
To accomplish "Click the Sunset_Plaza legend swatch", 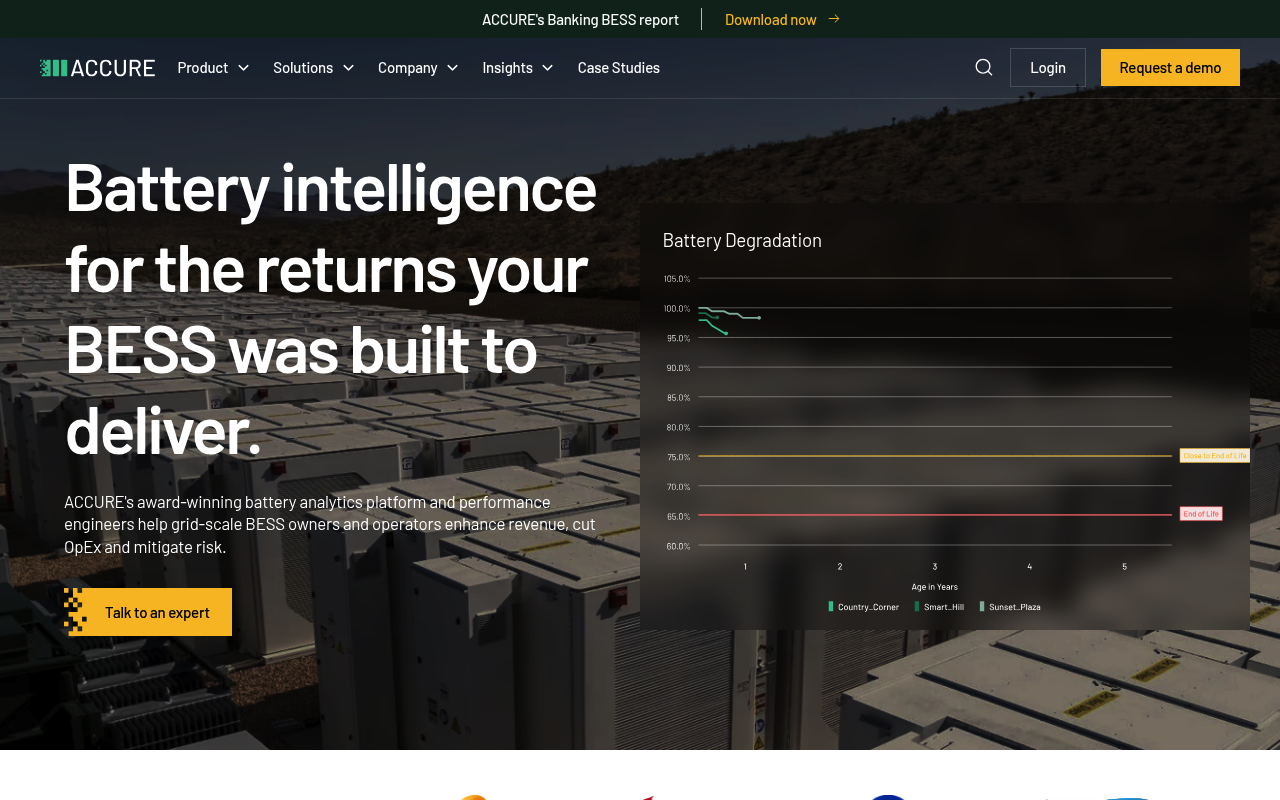I will coord(982,606).
